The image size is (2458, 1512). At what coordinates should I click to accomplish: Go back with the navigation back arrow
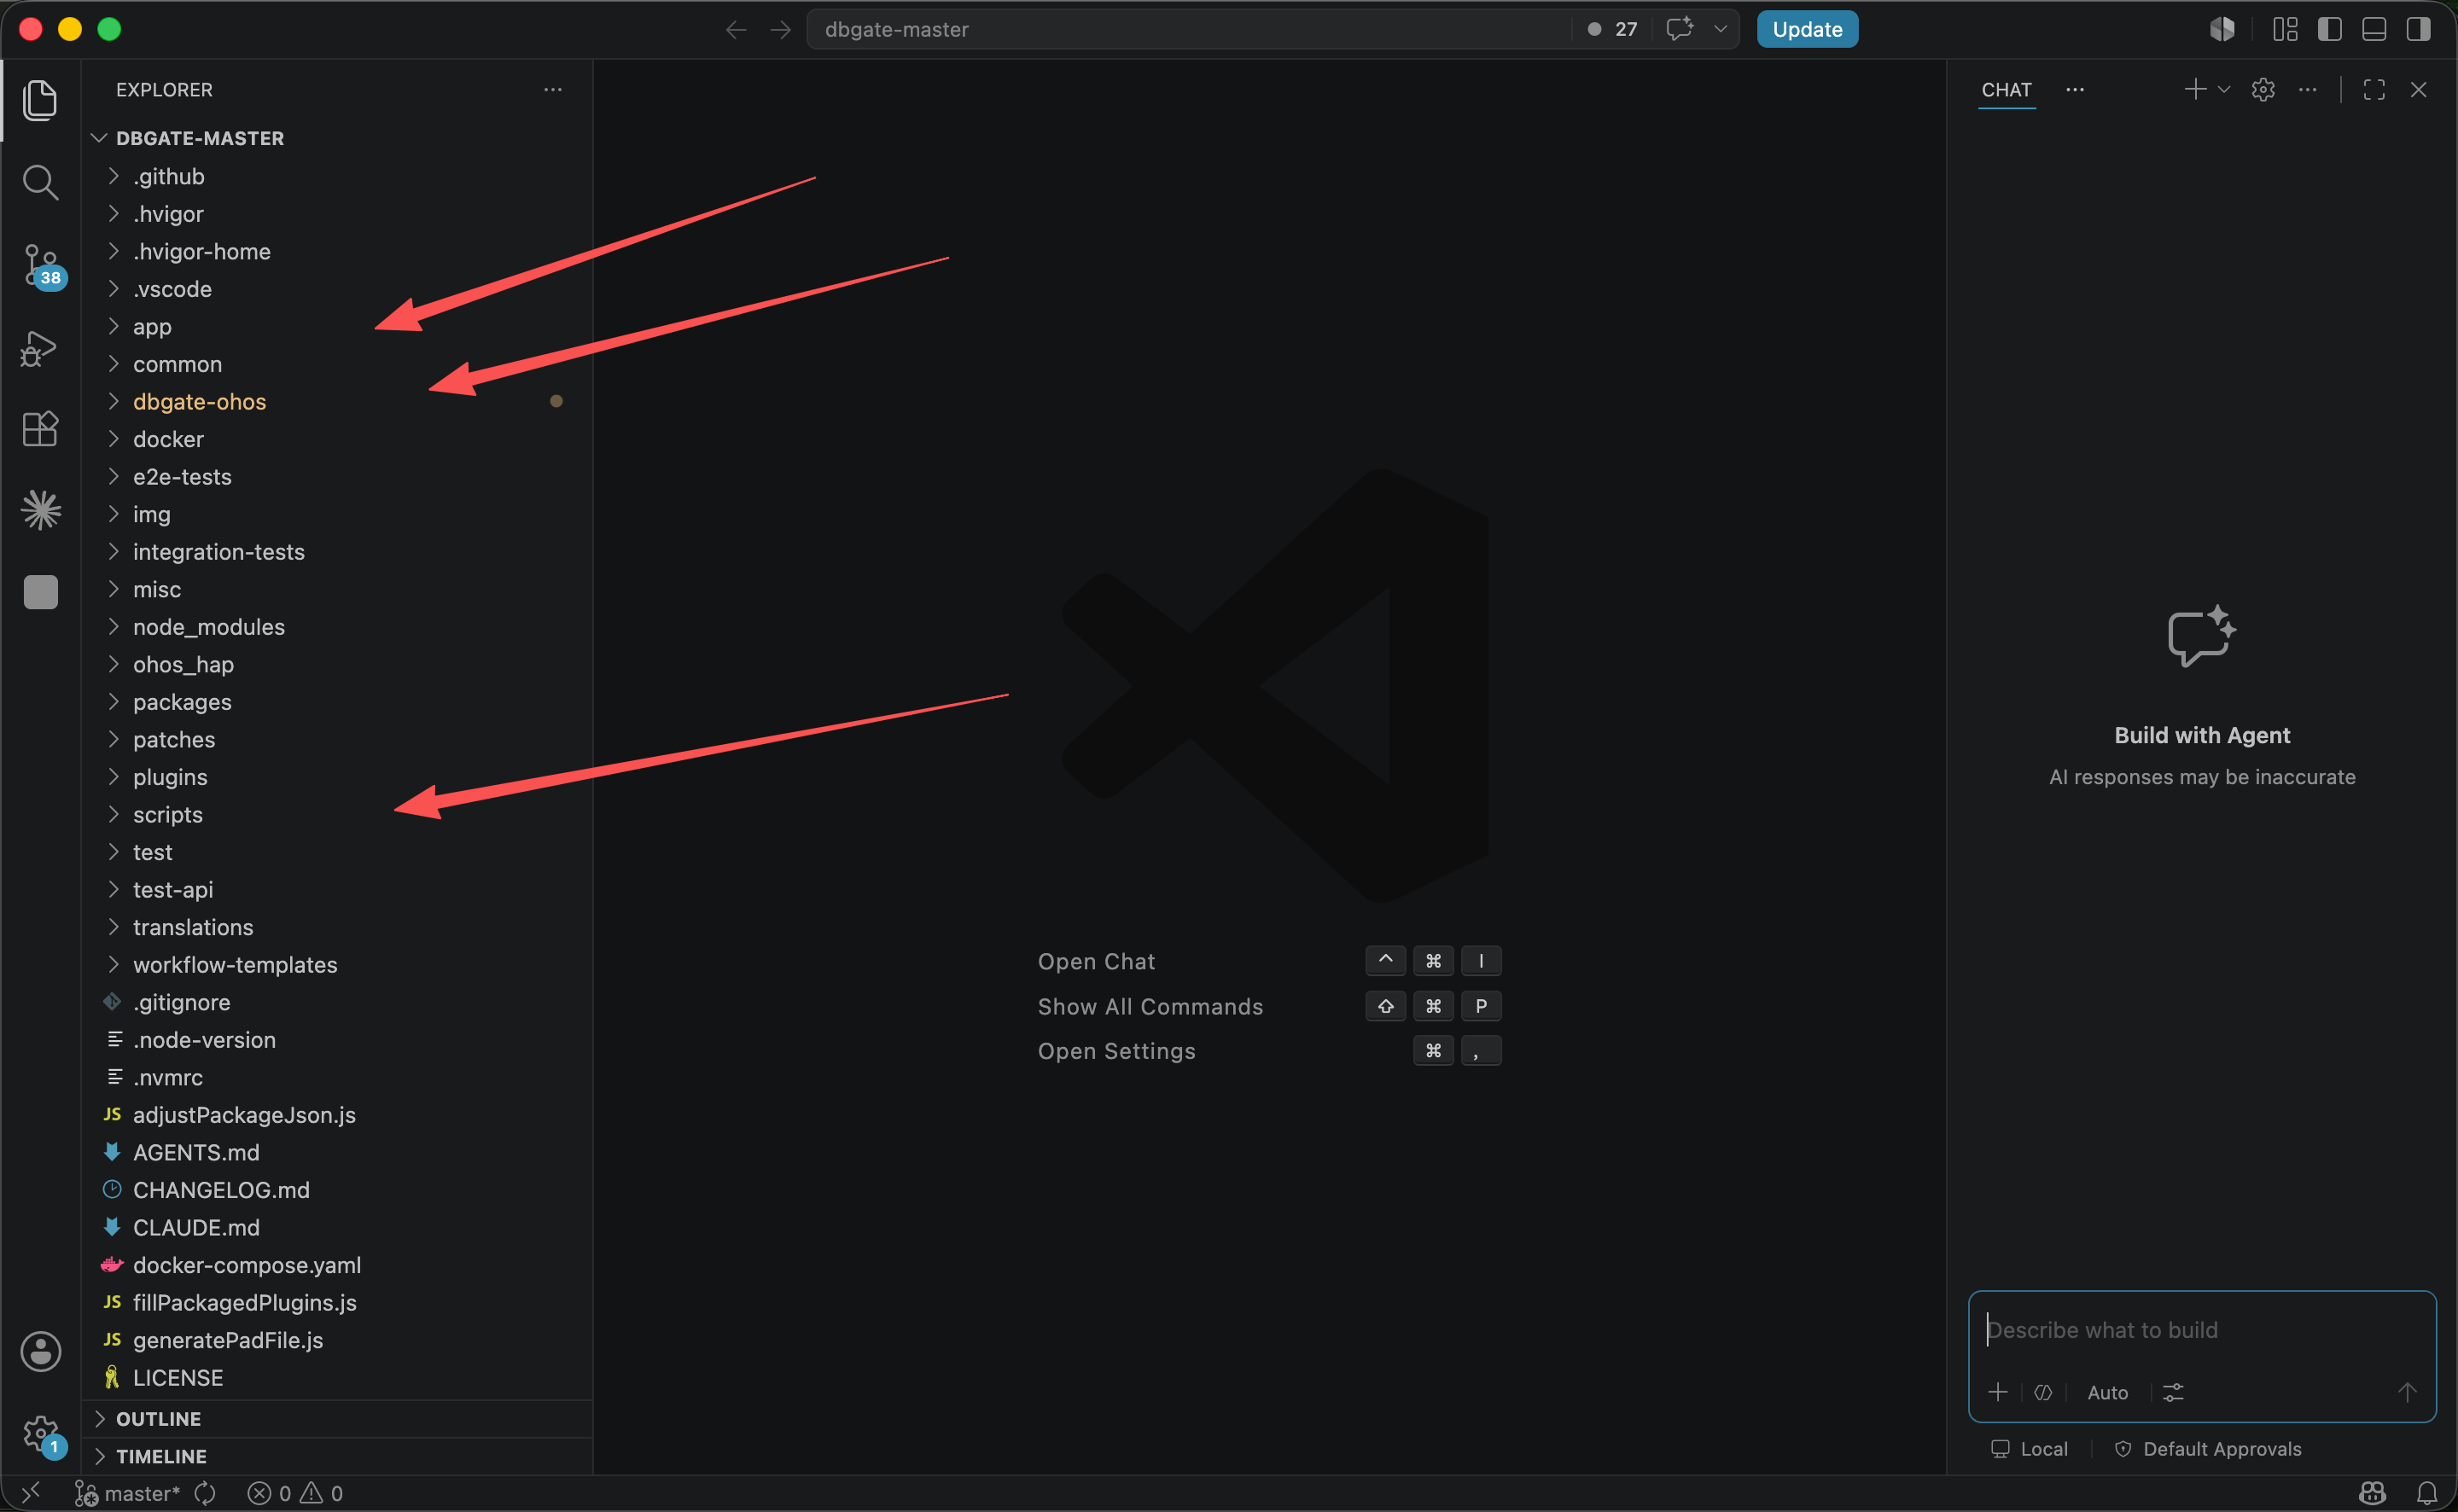point(736,30)
